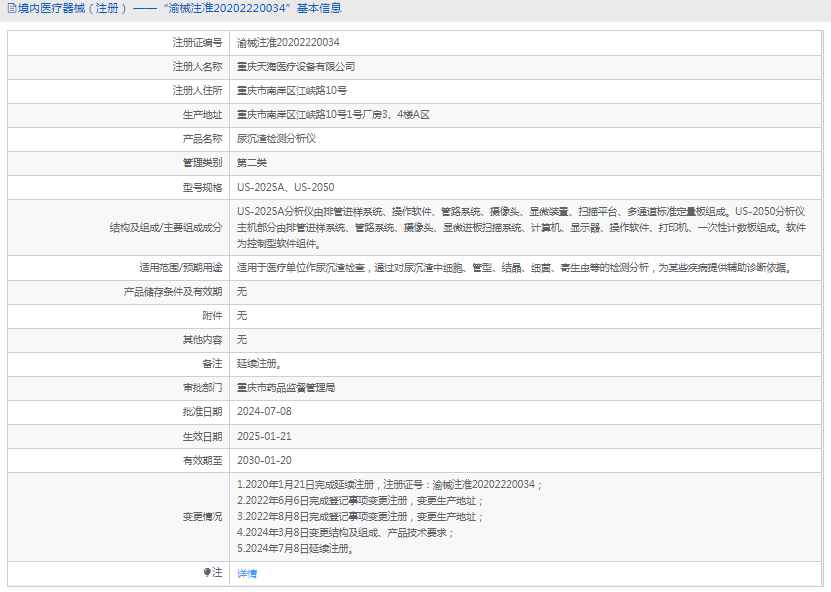
Task: Click the 无 value in 其他内容 row
Action: point(242,340)
